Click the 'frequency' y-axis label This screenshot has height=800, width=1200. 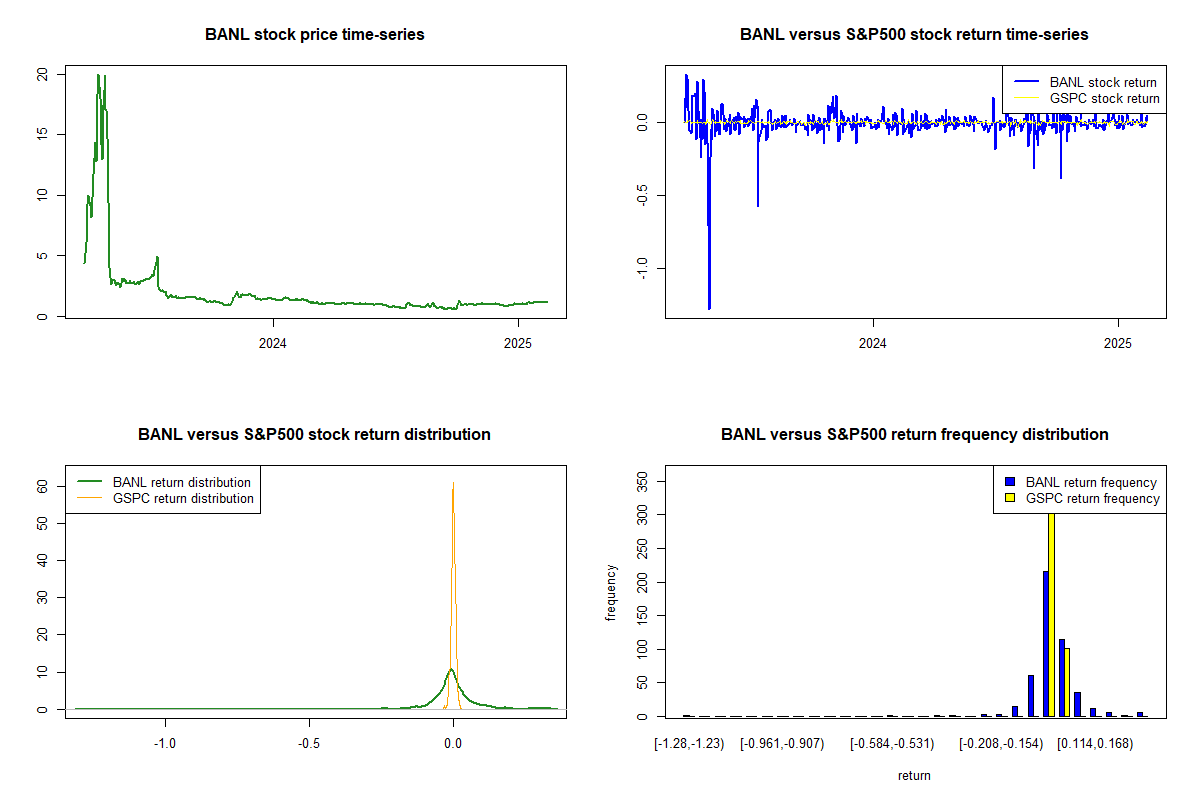(x=611, y=592)
